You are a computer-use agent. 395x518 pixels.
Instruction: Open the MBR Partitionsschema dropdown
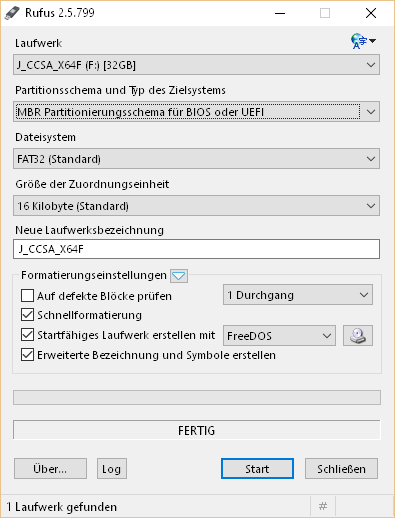click(x=196, y=112)
